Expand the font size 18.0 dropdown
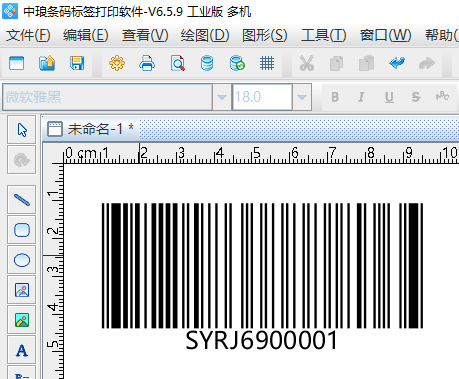Screen dimensions: 459x379 (x=302, y=97)
